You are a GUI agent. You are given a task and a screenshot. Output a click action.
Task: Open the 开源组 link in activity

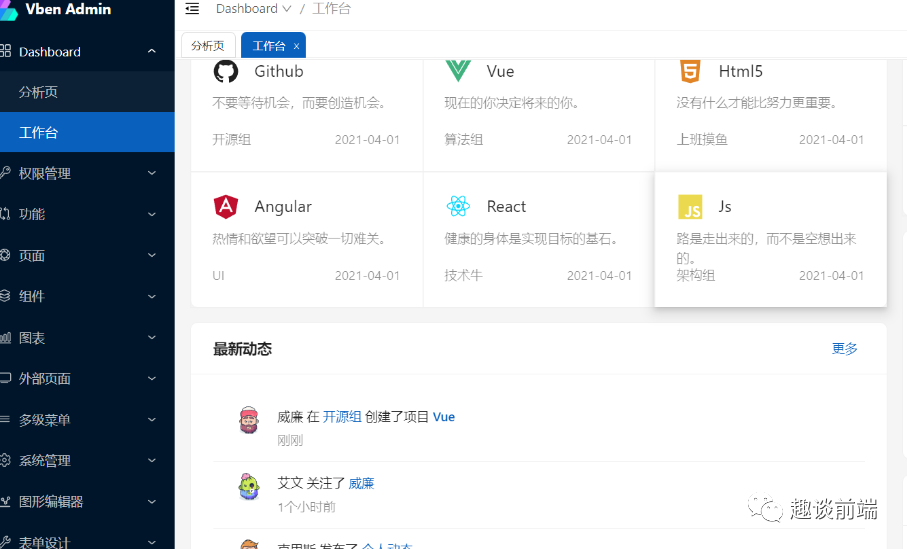(x=342, y=417)
